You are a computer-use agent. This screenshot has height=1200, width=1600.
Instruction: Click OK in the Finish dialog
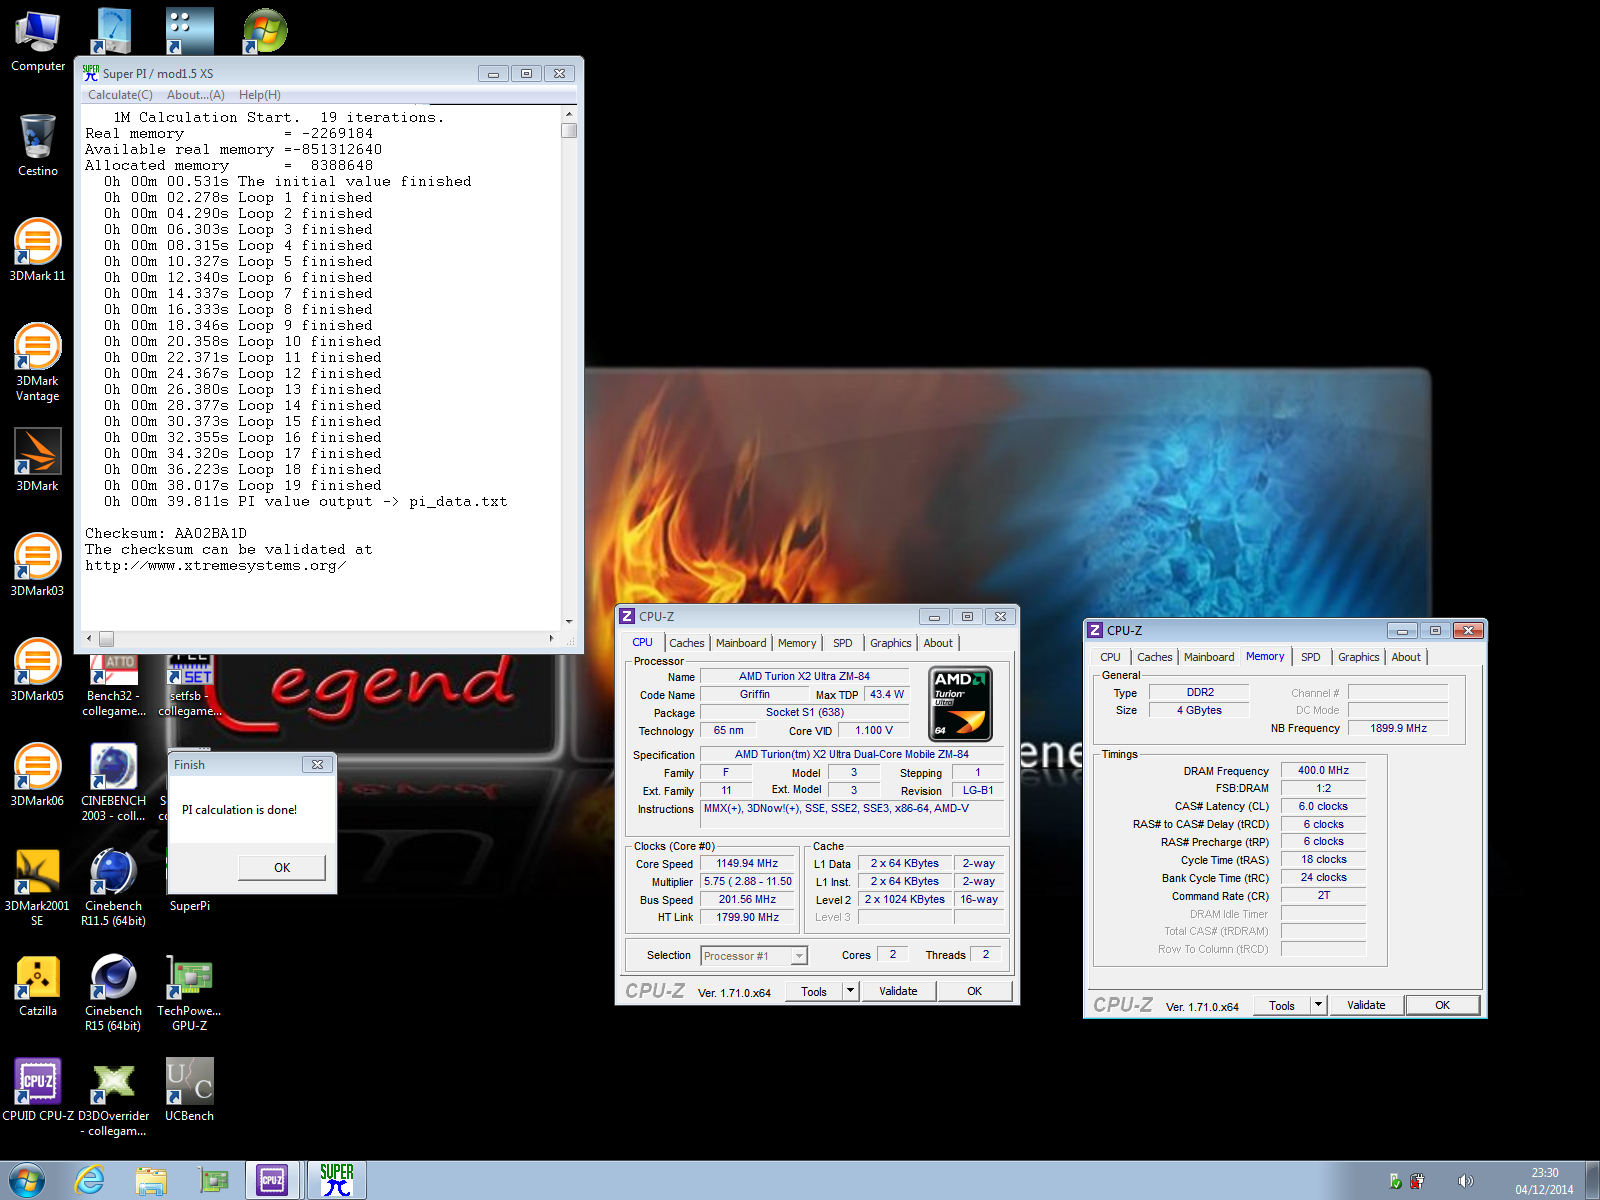coord(282,867)
